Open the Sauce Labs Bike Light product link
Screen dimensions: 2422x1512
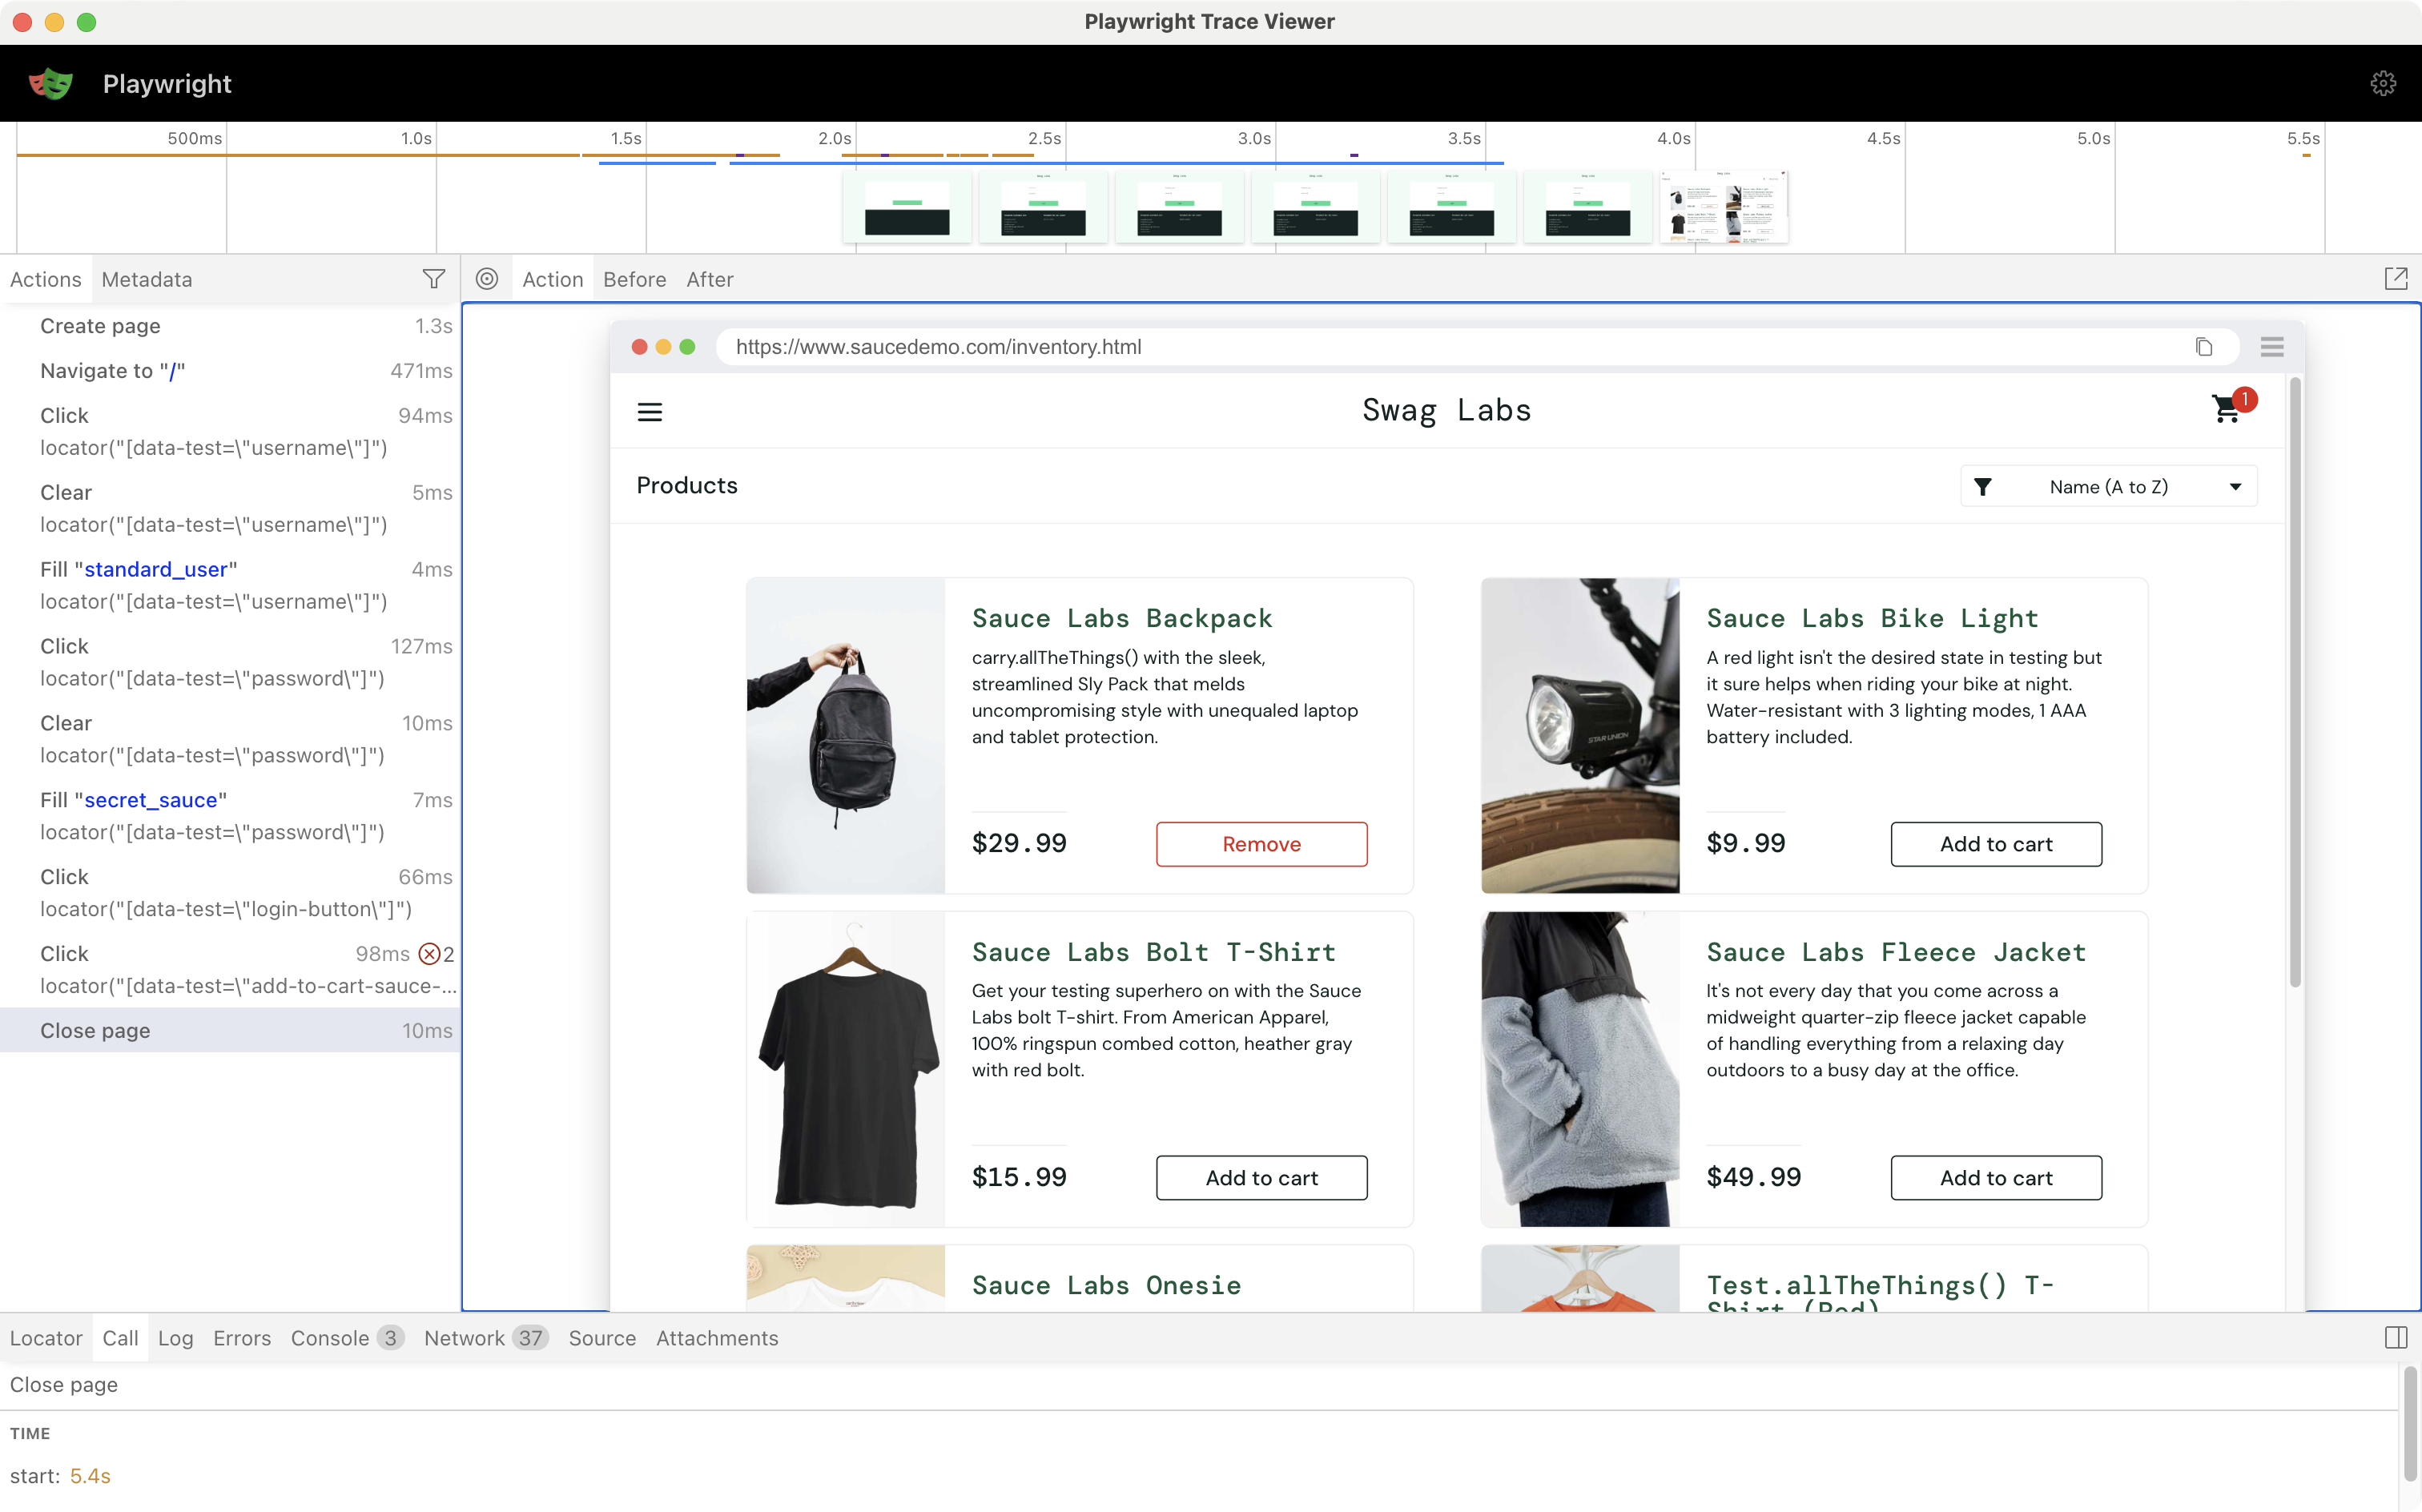[x=1872, y=618]
